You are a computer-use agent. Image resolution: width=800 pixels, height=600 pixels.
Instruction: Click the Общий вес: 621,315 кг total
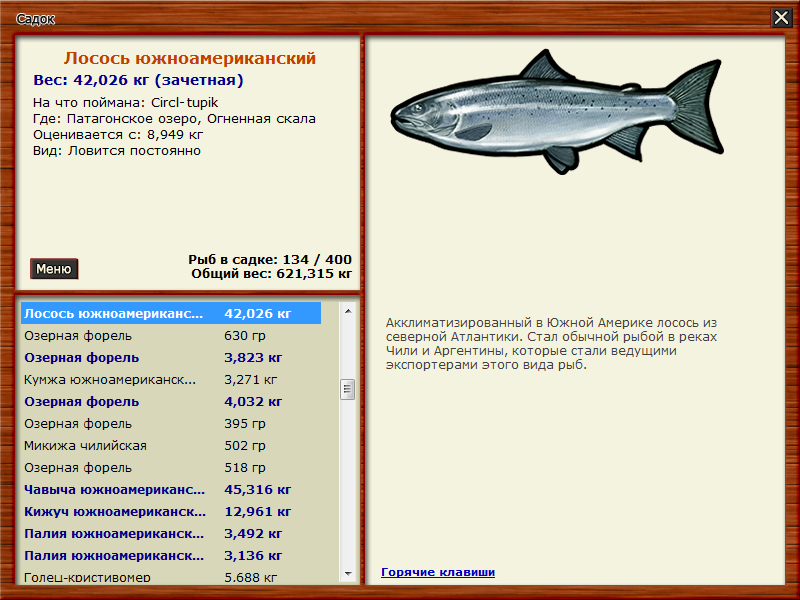[271, 274]
